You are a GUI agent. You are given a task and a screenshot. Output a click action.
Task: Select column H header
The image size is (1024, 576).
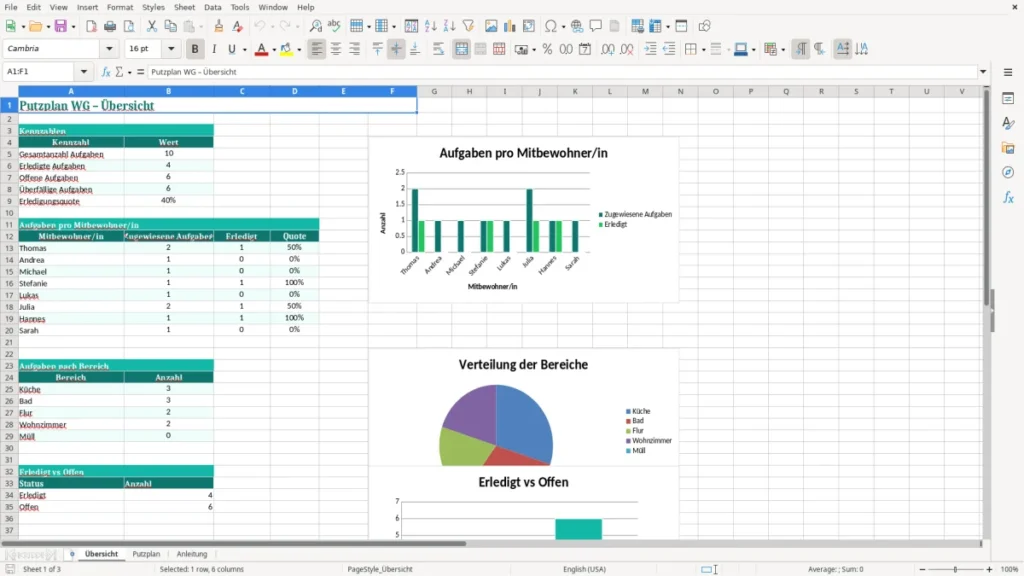469,91
